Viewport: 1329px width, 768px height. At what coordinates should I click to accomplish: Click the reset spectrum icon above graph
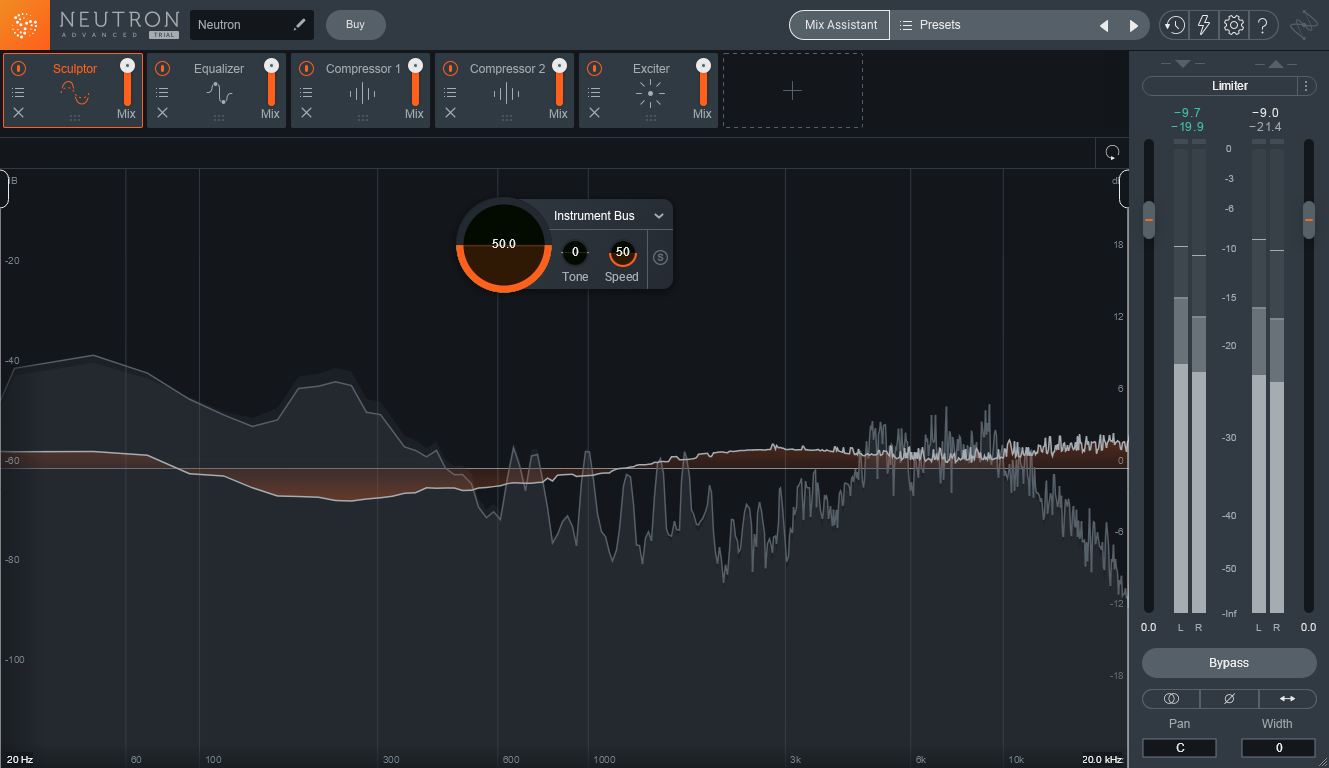tap(1112, 153)
